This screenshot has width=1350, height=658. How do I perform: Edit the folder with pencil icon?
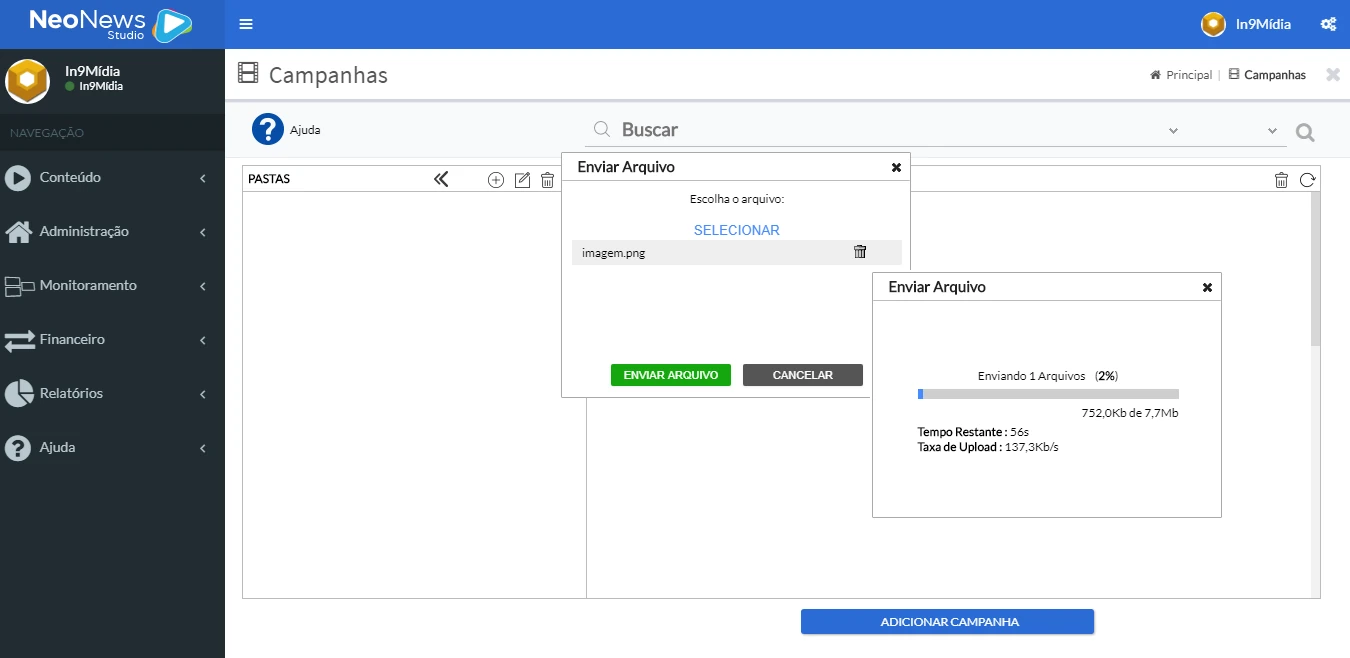pyautogui.click(x=522, y=180)
